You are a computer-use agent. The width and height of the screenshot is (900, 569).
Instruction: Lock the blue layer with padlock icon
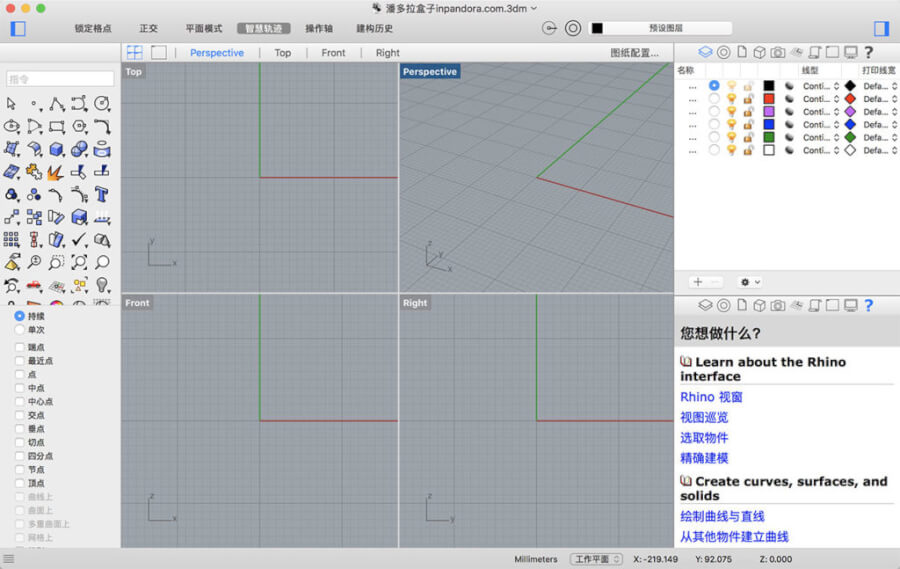pos(748,125)
